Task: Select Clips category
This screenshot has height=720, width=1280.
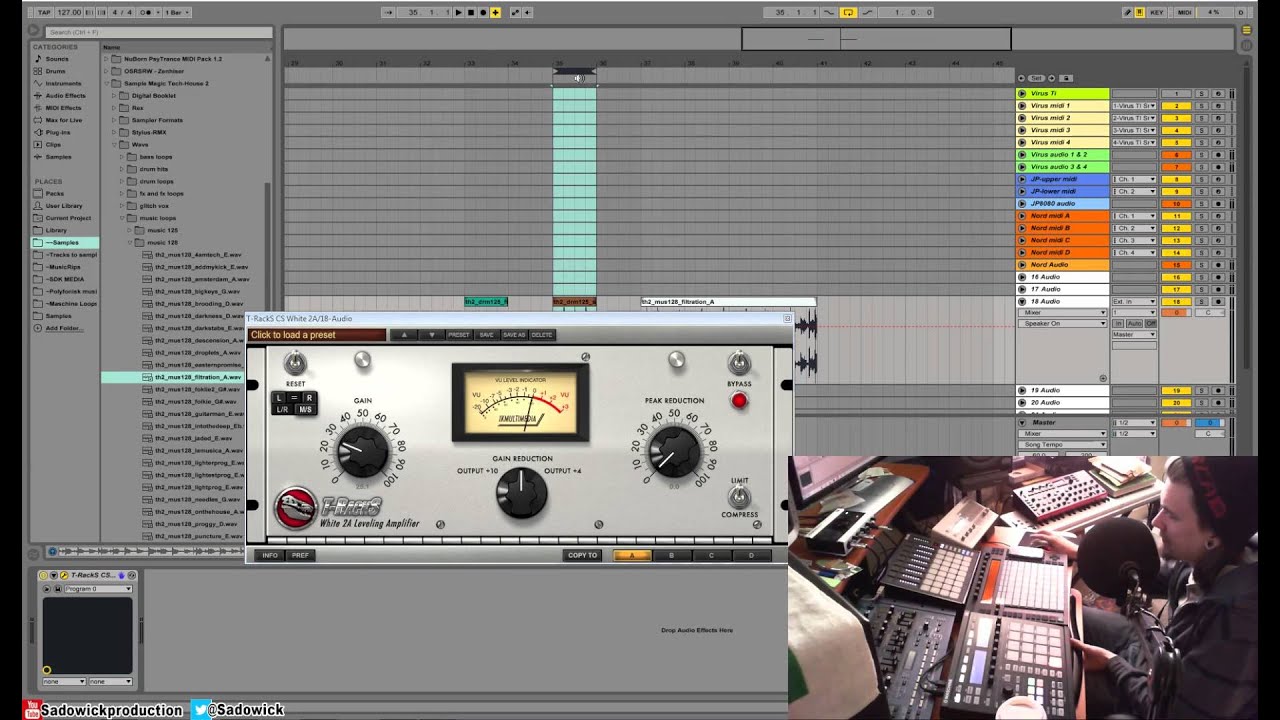Action: point(53,144)
